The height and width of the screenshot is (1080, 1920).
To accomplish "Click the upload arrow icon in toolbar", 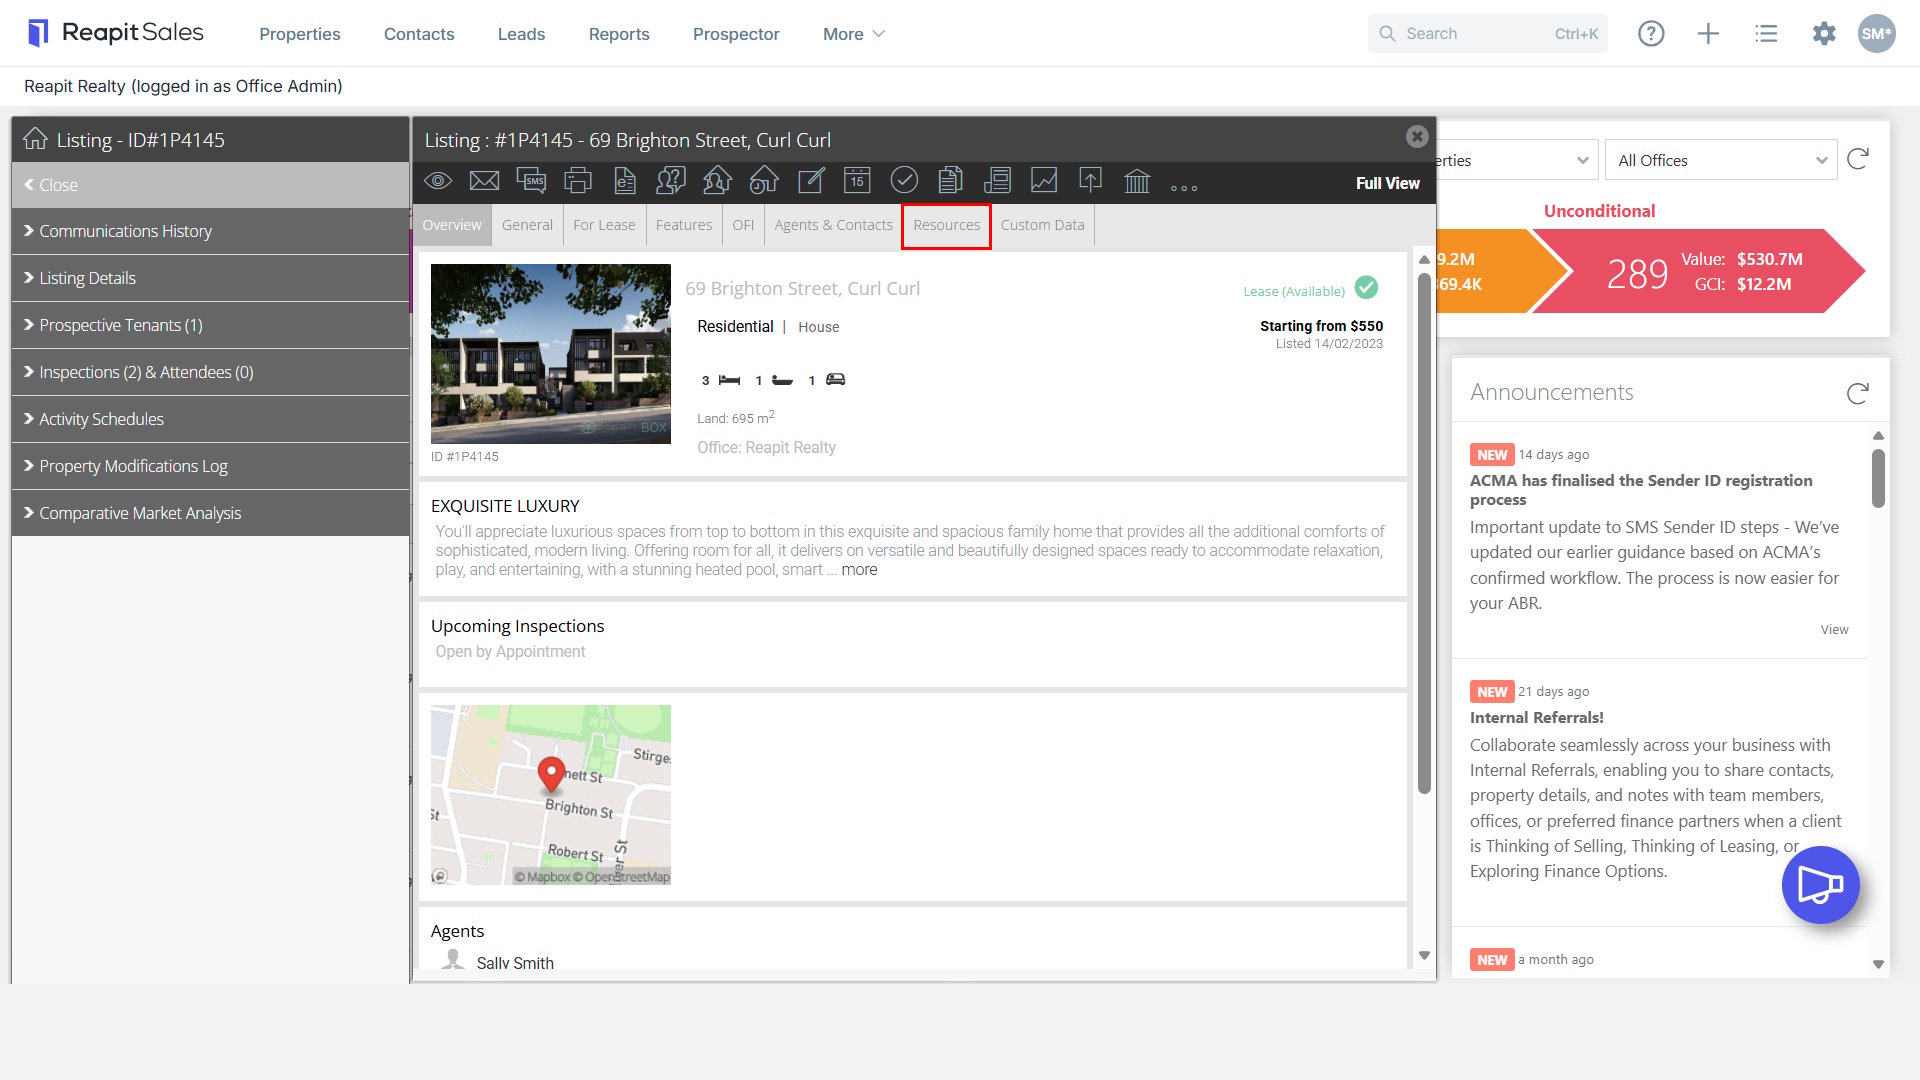I will 1090,180.
